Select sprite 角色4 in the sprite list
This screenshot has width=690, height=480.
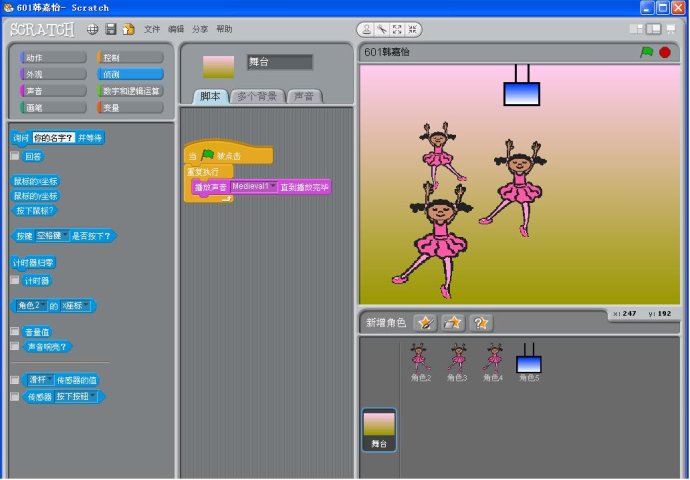click(x=493, y=362)
